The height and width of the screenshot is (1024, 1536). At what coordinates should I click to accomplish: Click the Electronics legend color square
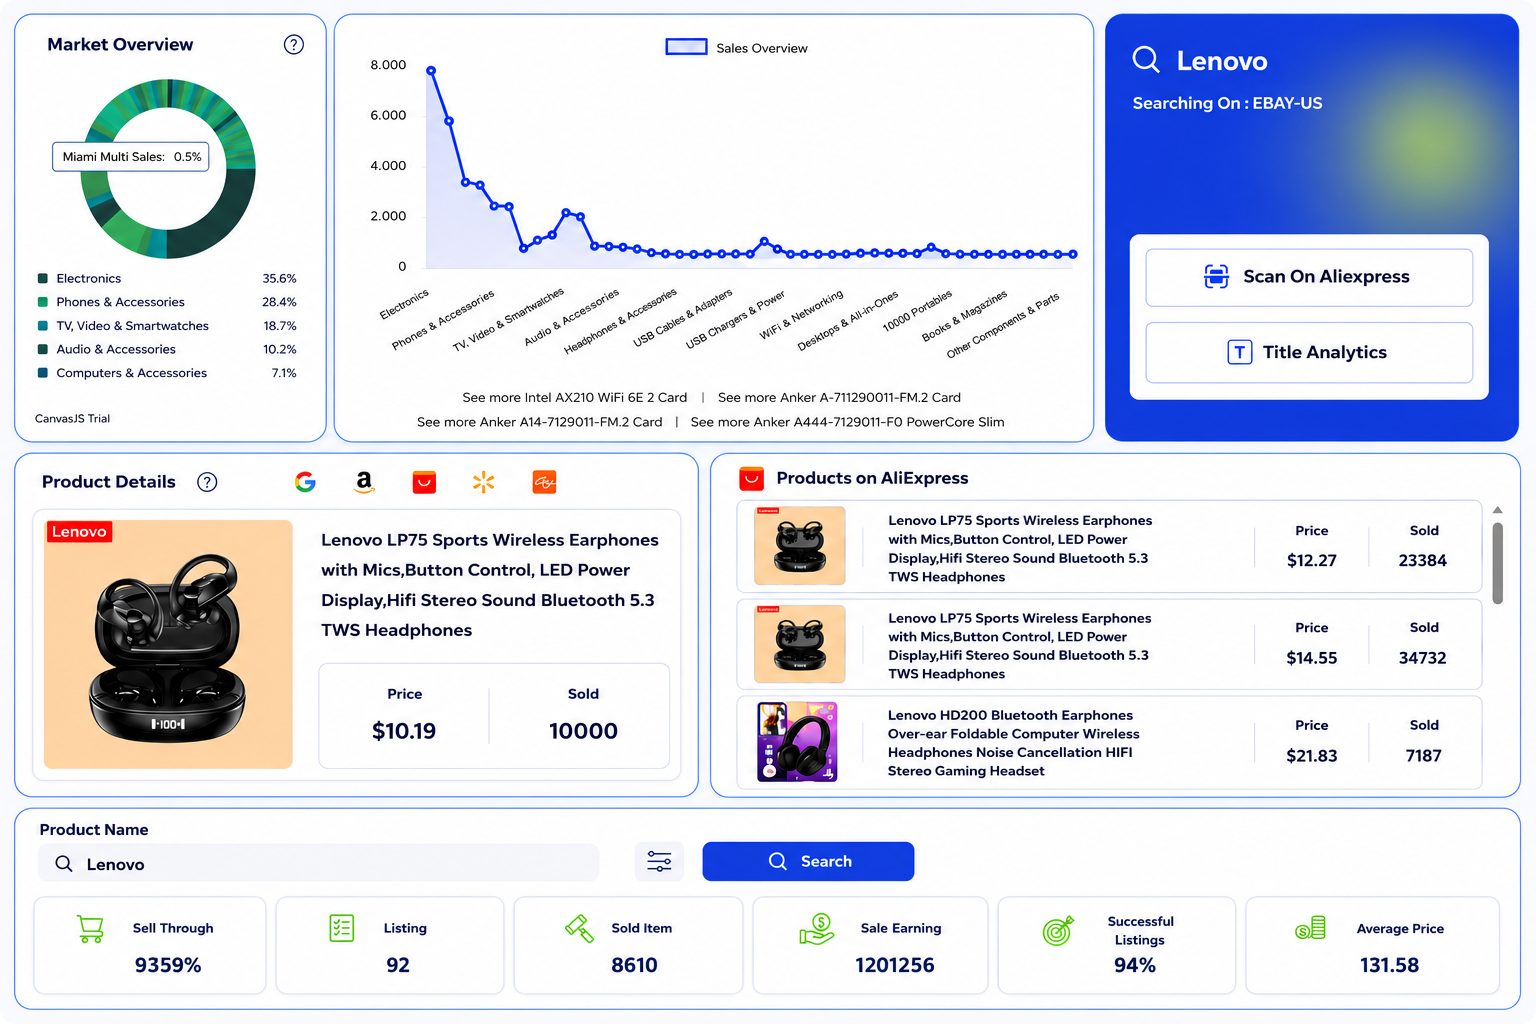pyautogui.click(x=43, y=278)
